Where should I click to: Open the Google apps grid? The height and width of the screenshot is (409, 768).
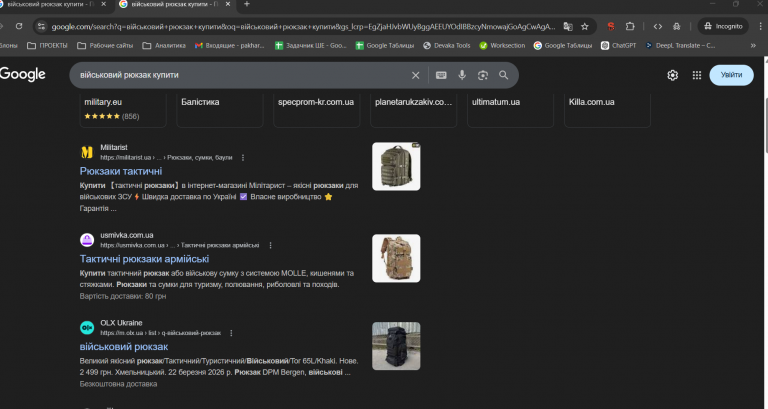[x=696, y=75]
